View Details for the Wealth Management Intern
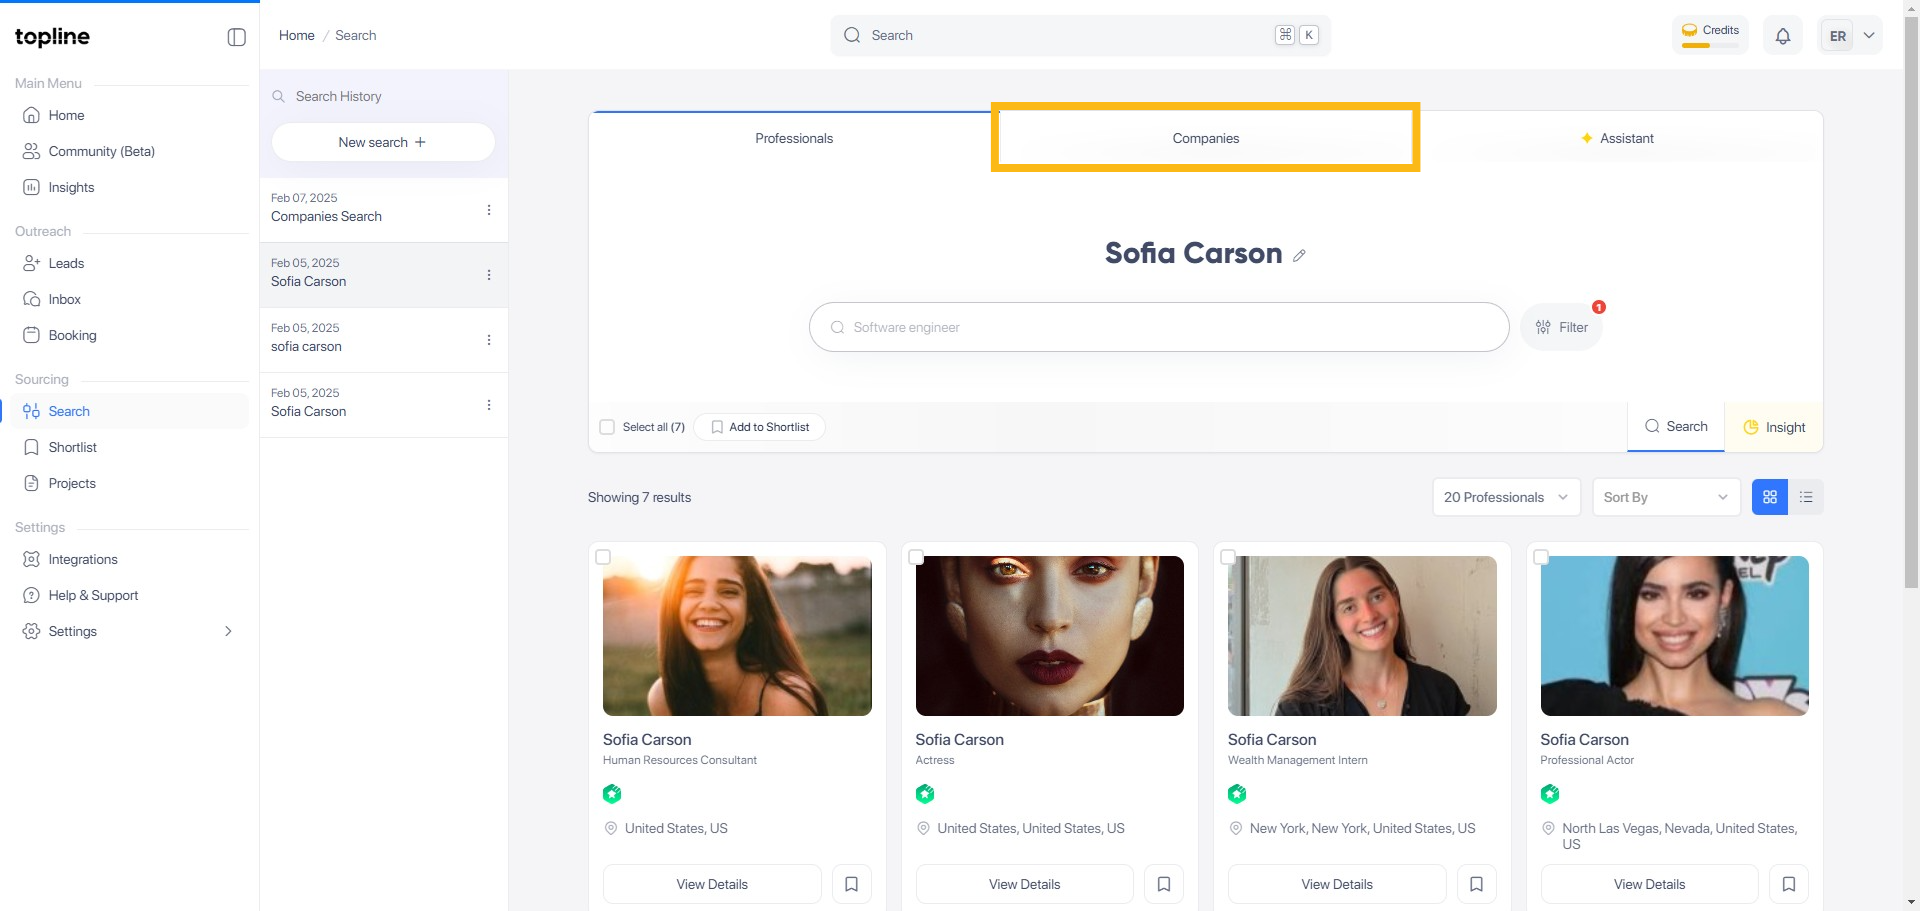 coord(1336,884)
